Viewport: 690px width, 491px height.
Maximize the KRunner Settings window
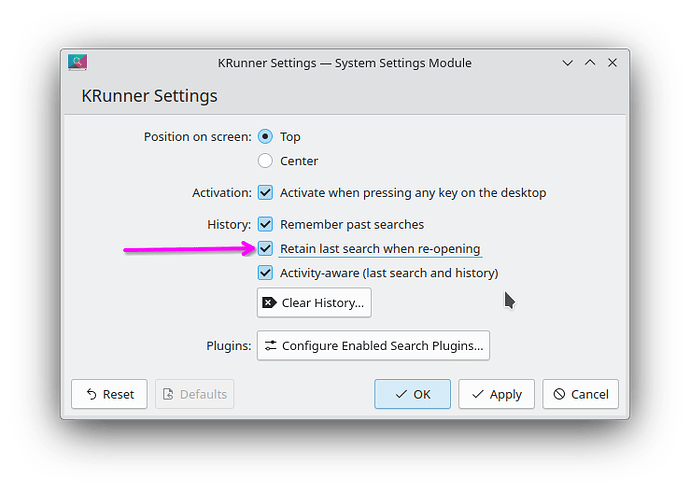tap(590, 62)
